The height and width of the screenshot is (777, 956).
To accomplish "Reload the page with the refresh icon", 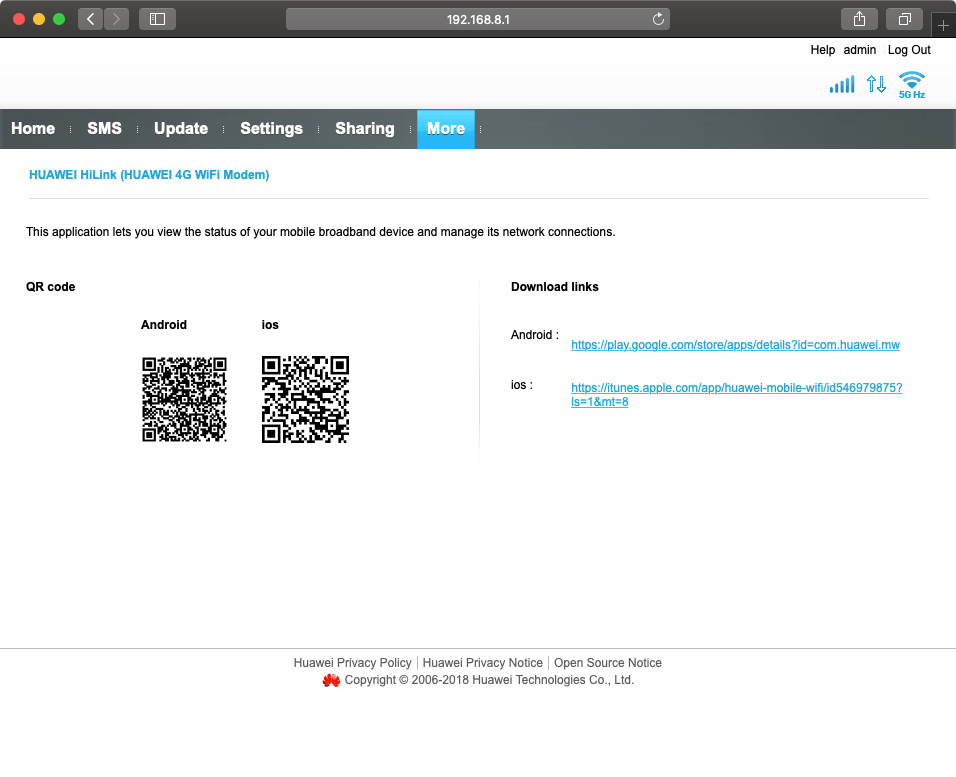I will click(658, 19).
